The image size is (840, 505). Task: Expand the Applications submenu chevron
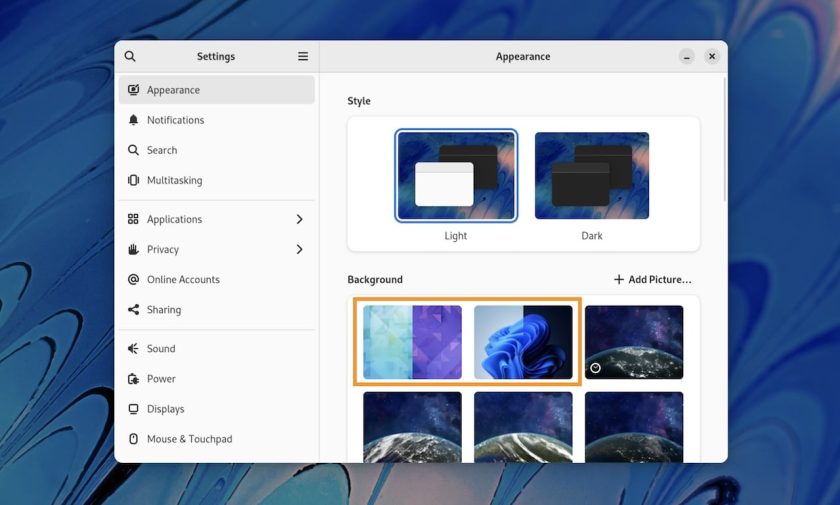click(x=299, y=219)
